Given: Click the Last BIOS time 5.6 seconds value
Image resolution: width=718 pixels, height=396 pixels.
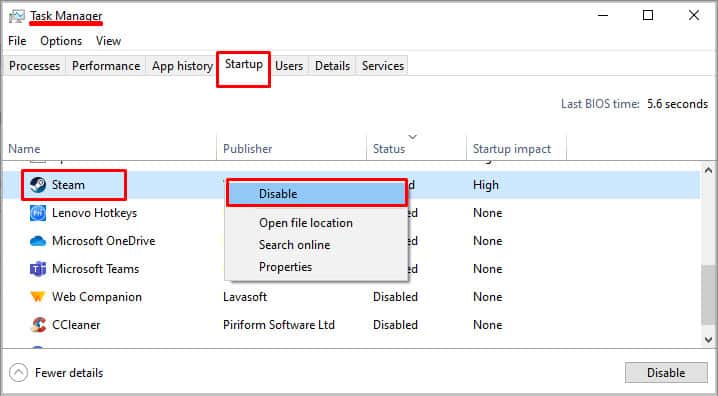Looking at the screenshot, I should tap(677, 104).
